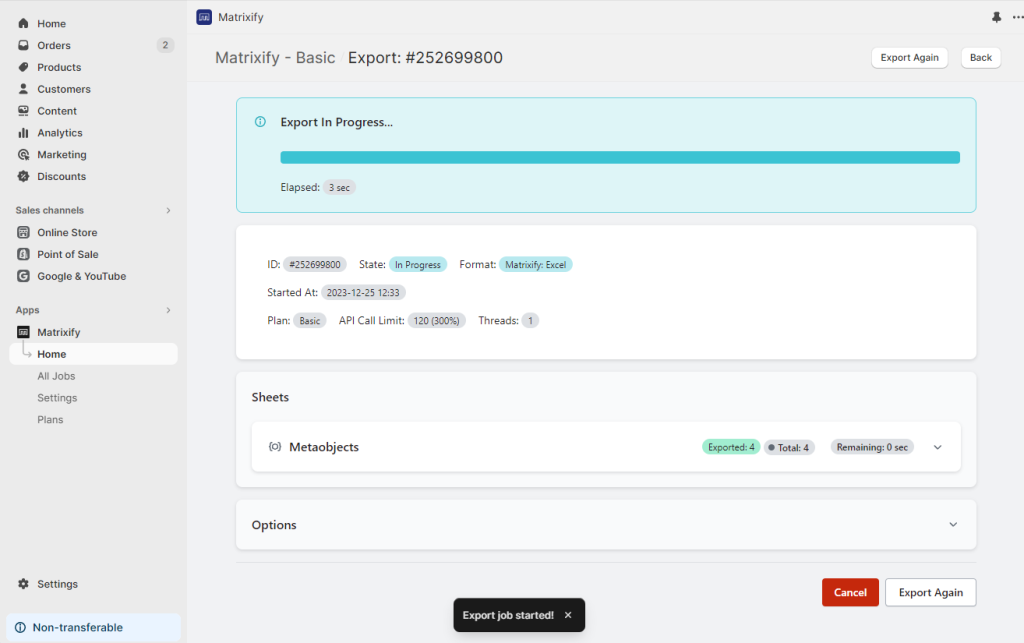1024x643 pixels.
Task: Open the Plans page in Matrixify
Action: click(50, 419)
